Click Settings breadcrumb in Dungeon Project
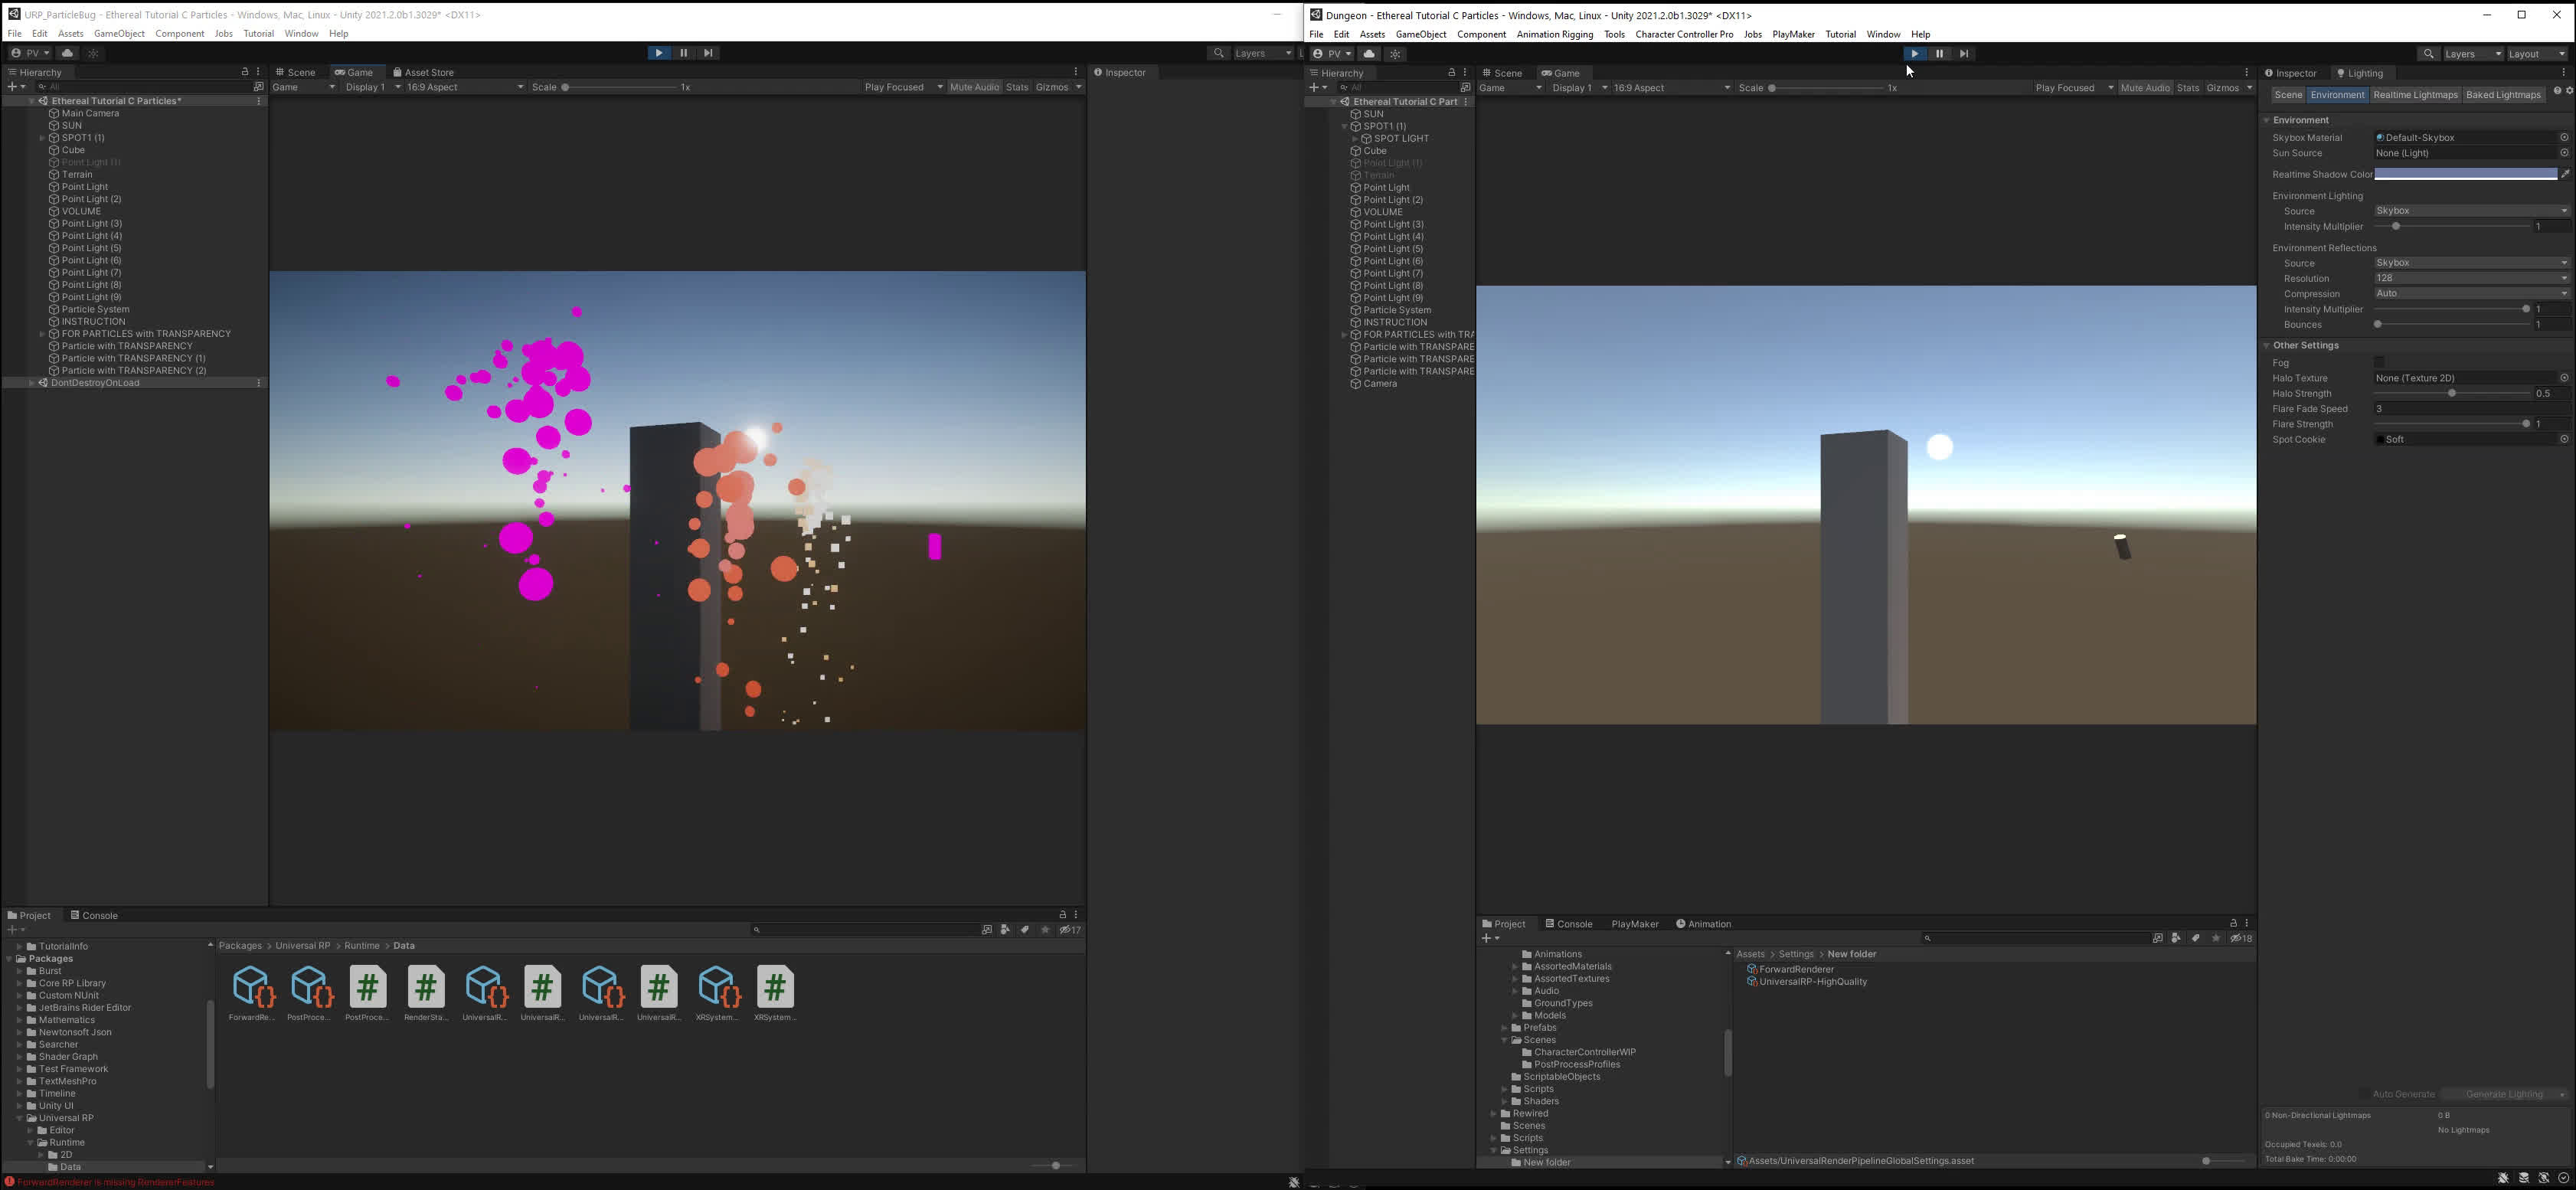The width and height of the screenshot is (2576, 1190). click(x=1796, y=954)
